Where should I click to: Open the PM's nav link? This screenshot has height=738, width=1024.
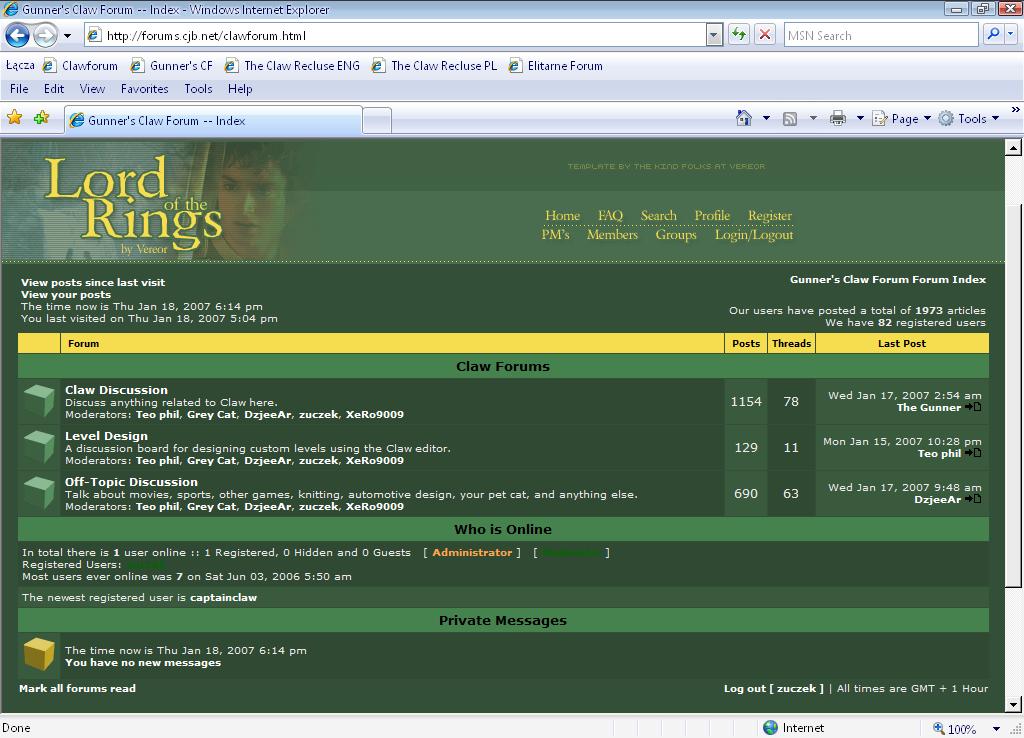point(555,234)
